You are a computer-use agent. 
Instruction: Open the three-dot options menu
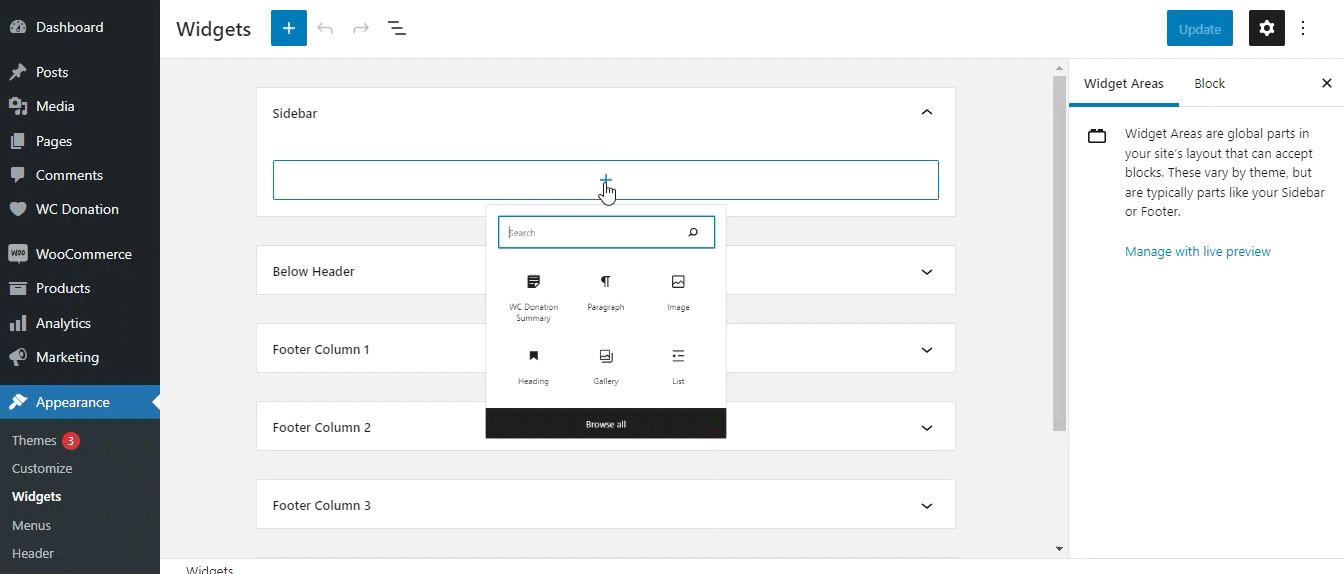click(1303, 28)
